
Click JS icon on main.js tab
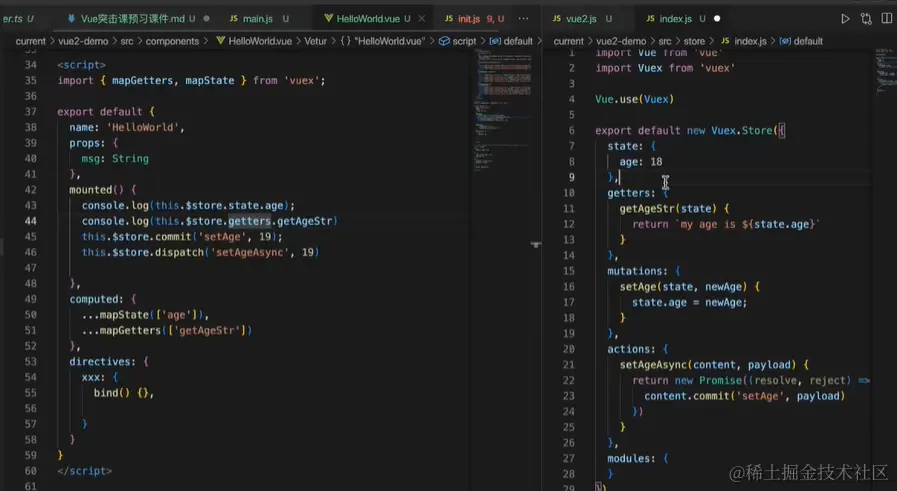(x=234, y=19)
